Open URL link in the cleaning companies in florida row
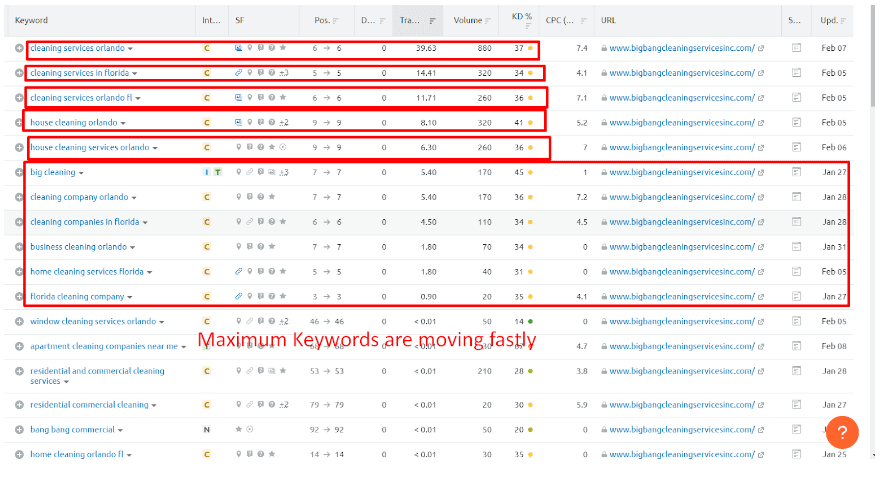881x477 pixels. click(682, 222)
